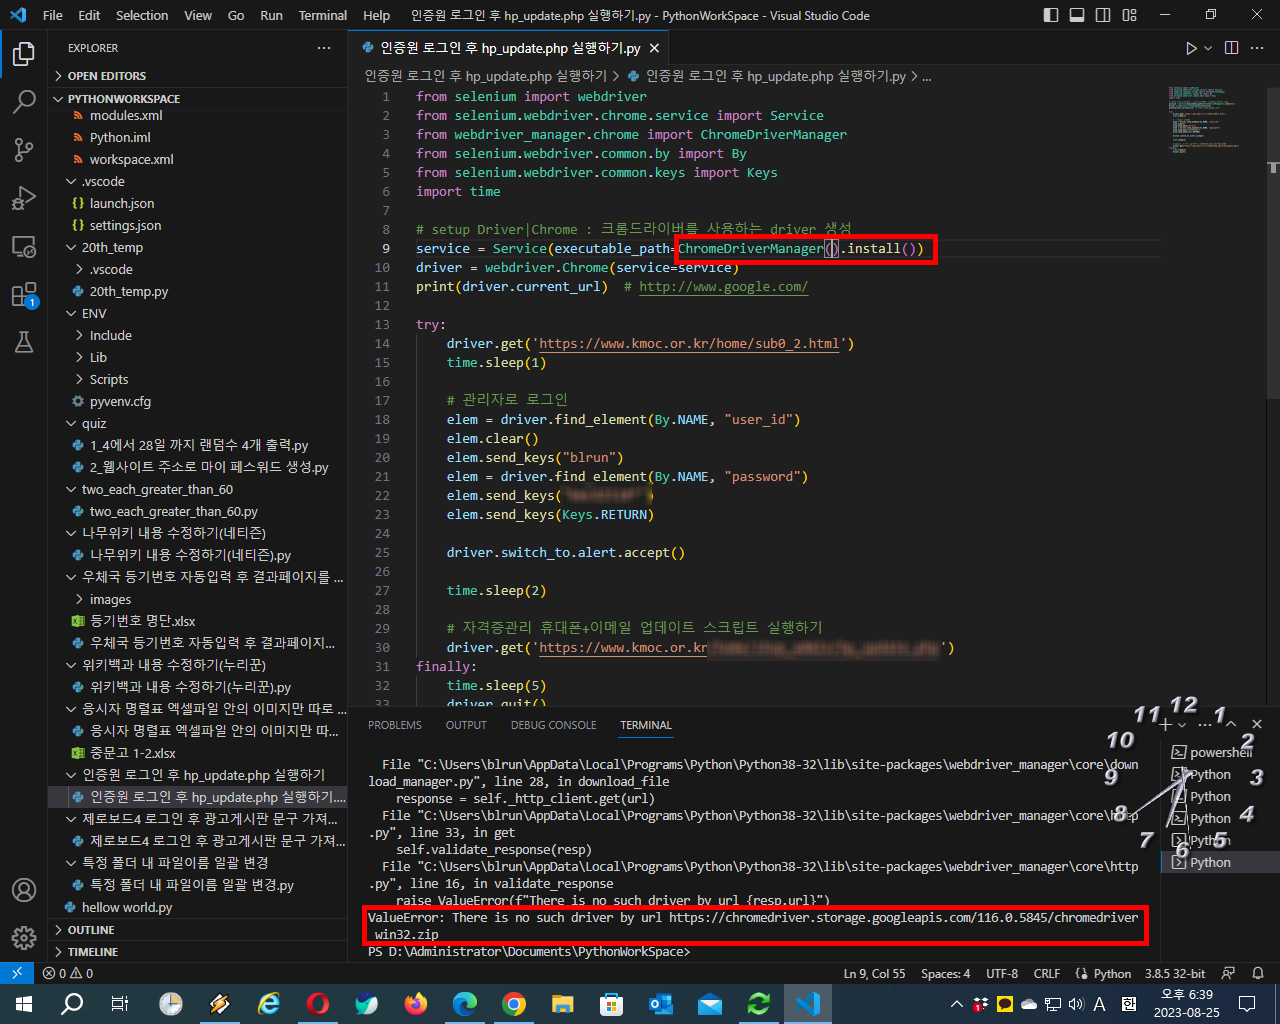Follow http://www.google.com/ link in code
1280x1024 pixels.
point(723,286)
